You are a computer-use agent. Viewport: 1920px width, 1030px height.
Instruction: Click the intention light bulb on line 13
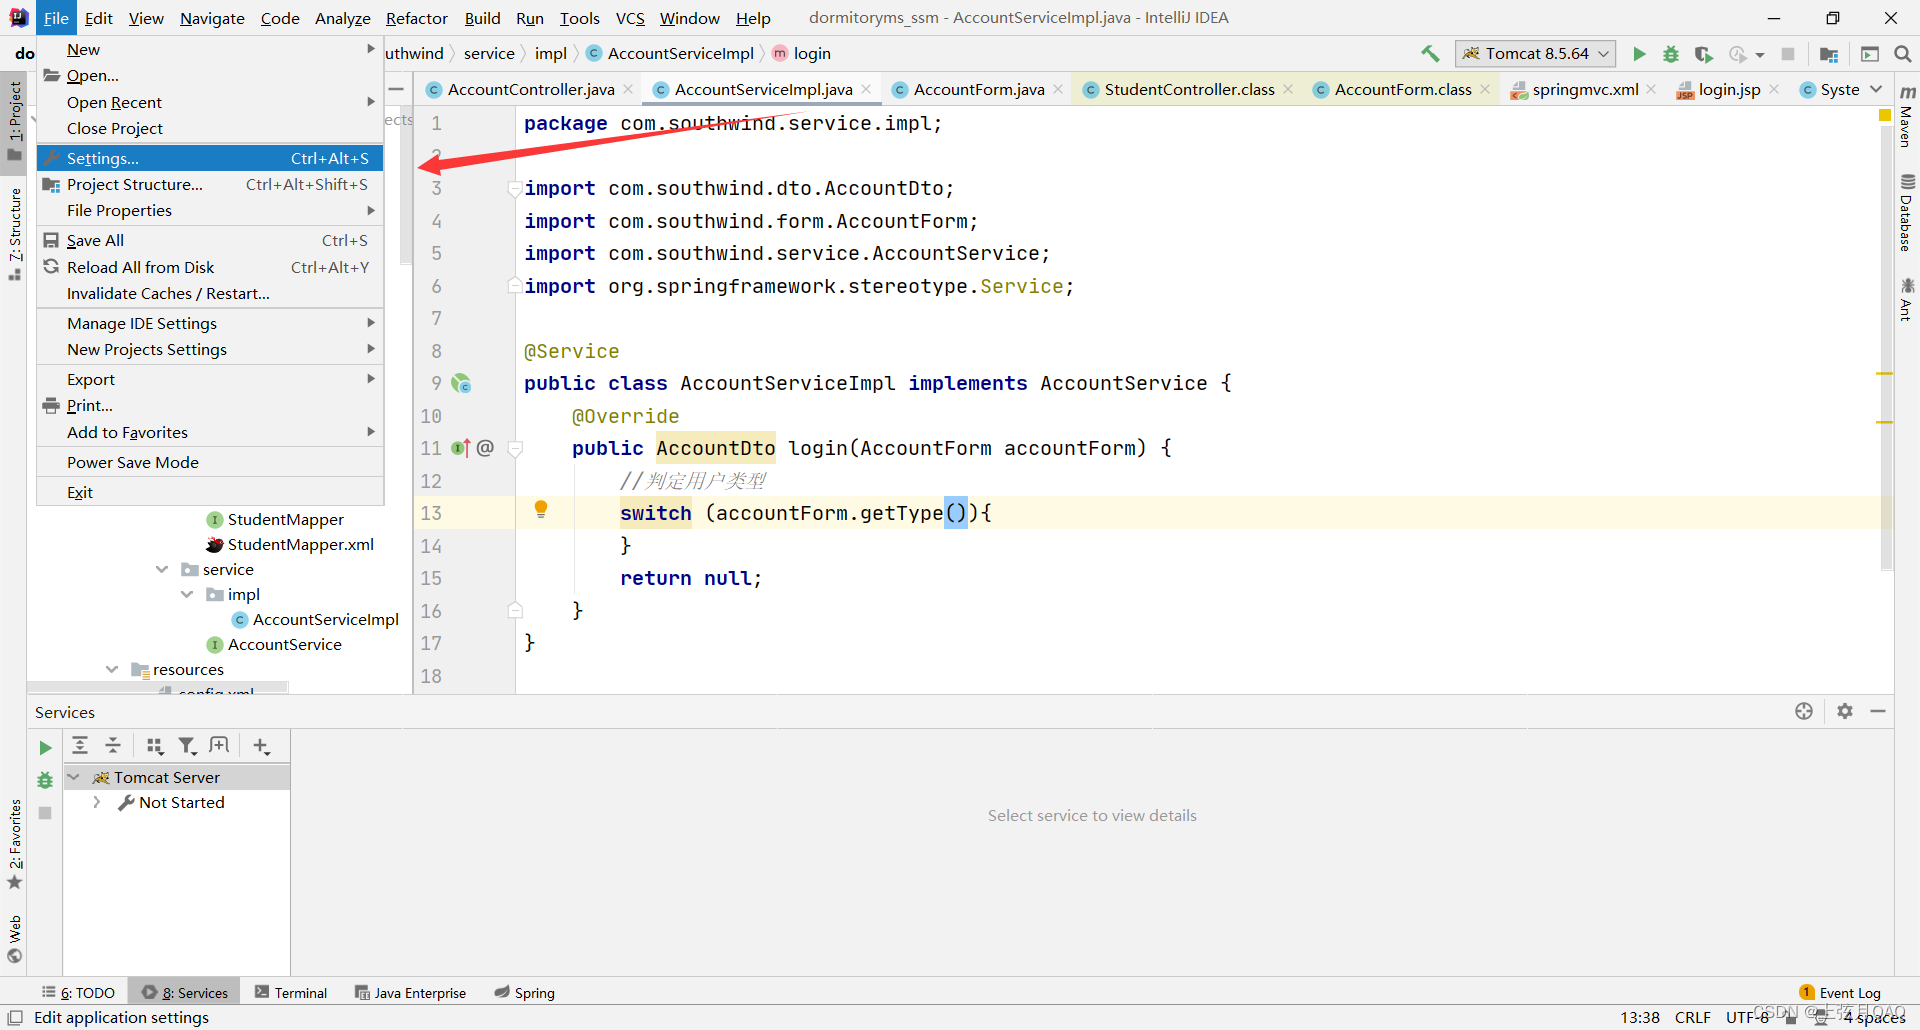point(541,509)
